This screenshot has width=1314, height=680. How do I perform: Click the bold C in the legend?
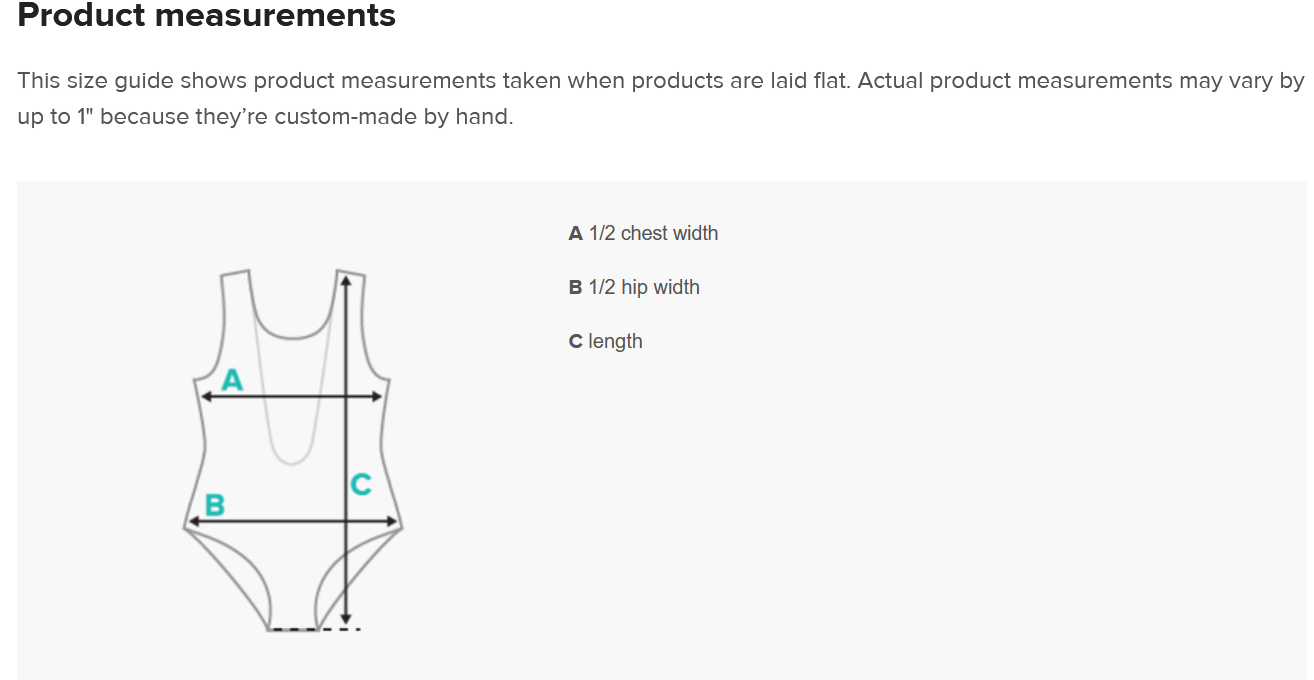click(575, 341)
